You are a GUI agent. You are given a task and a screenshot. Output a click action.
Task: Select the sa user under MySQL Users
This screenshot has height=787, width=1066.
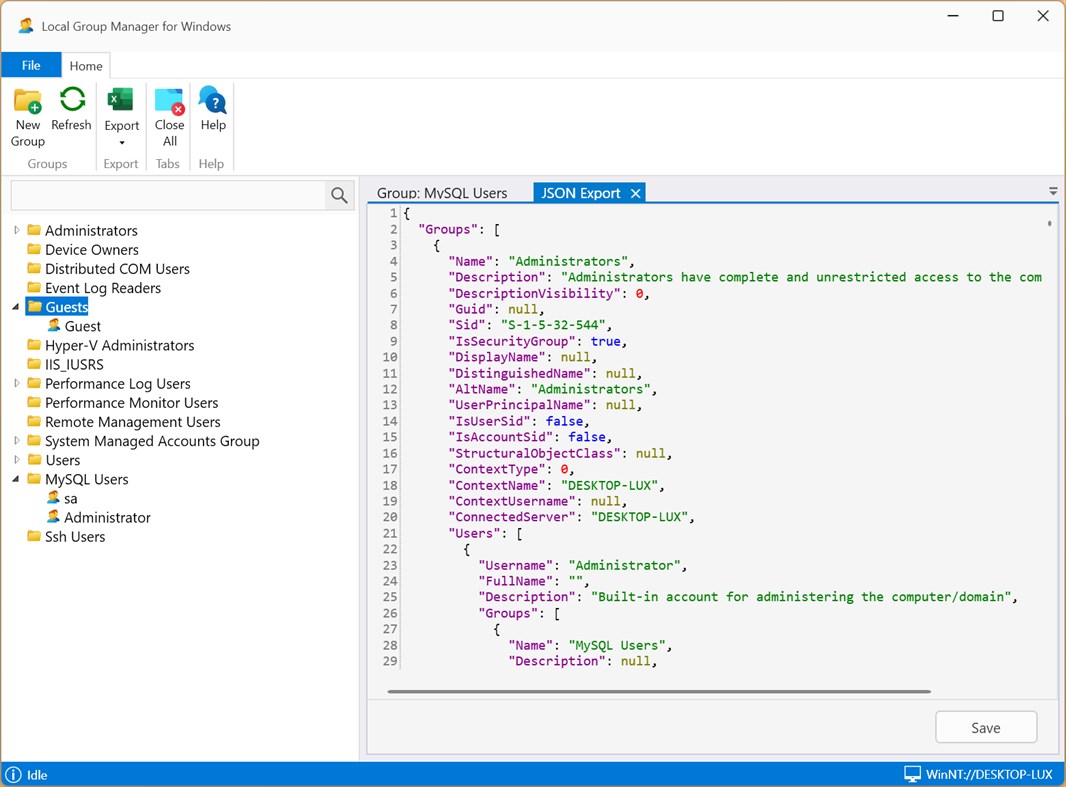70,498
